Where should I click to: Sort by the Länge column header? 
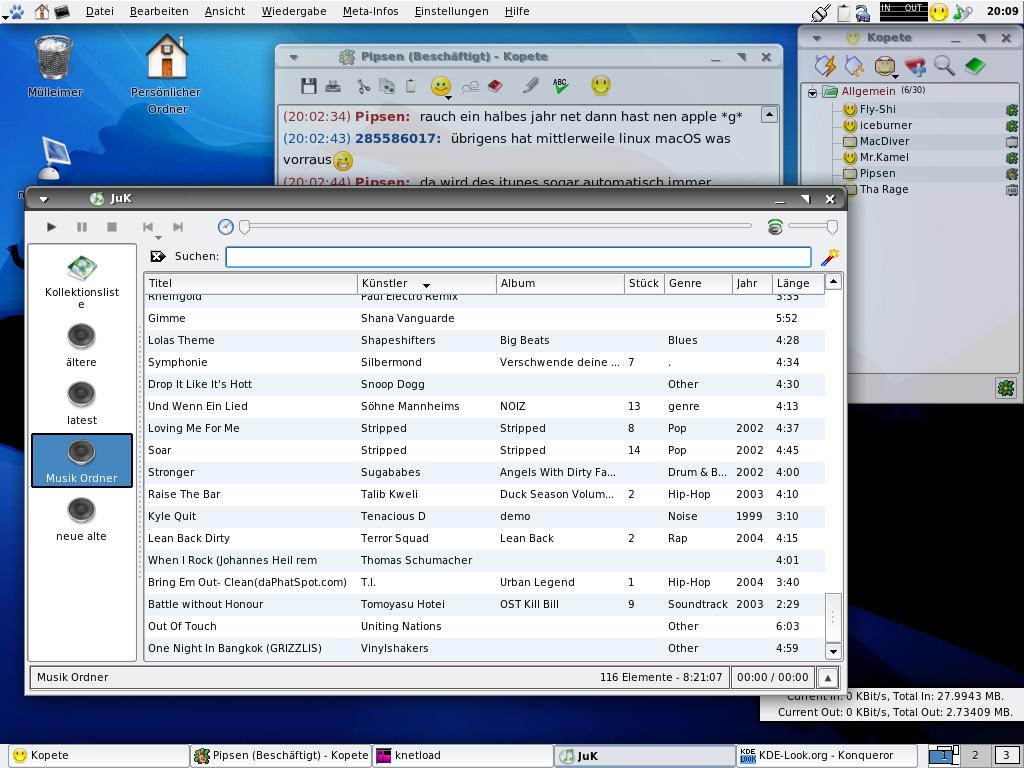pos(798,283)
